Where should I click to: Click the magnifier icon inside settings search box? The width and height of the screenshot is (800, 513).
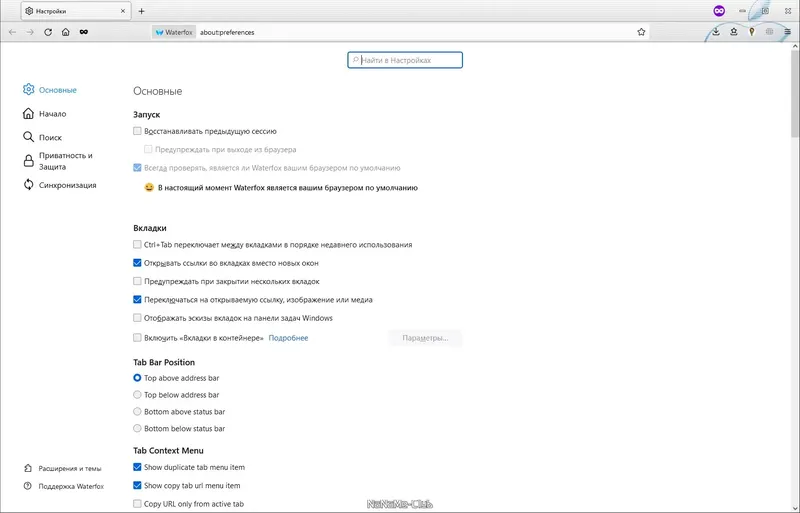click(356, 60)
